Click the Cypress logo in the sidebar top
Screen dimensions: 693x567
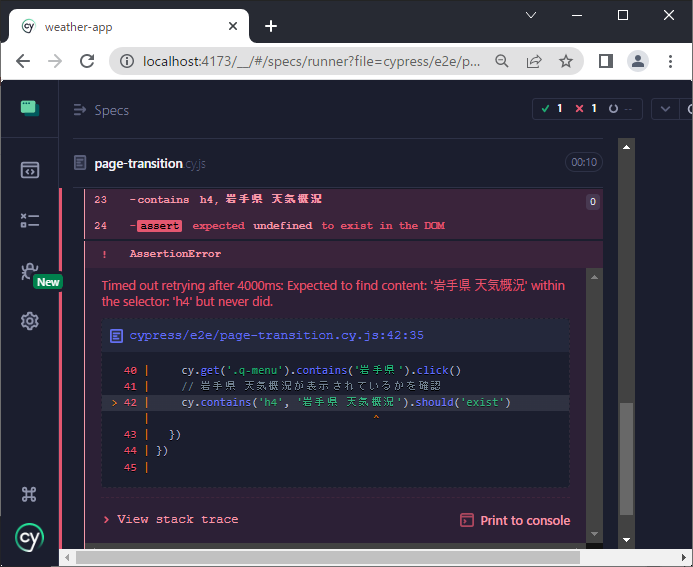pyautogui.click(x=29, y=108)
